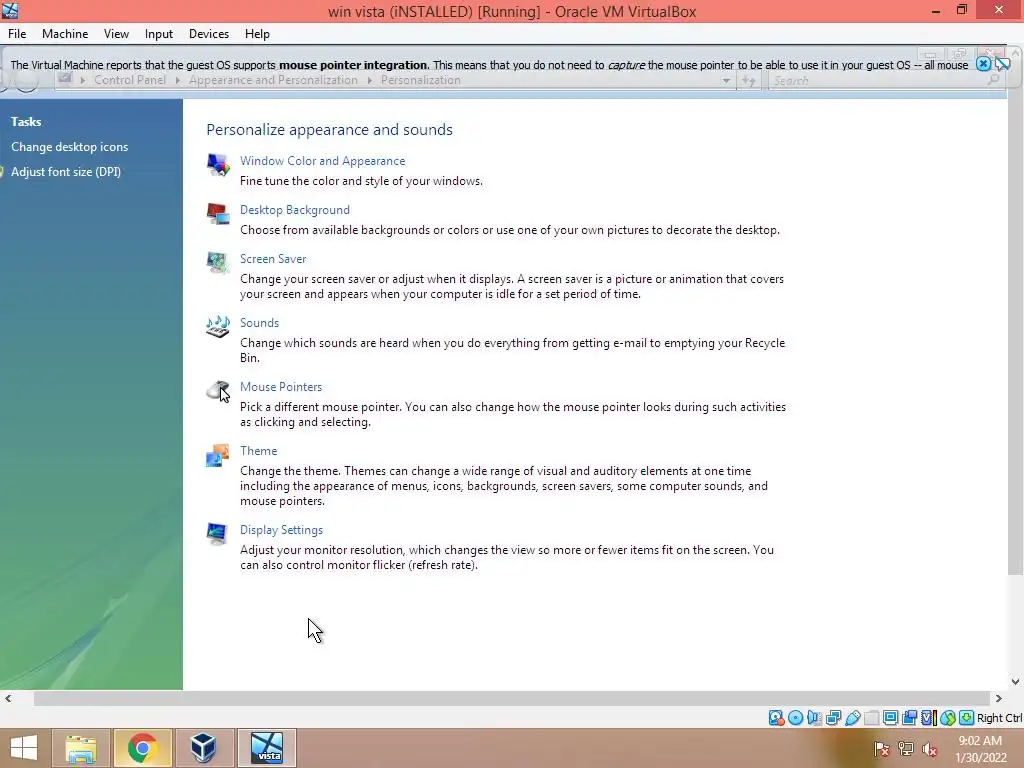Open the Window Color and Appearance link

pos(323,161)
